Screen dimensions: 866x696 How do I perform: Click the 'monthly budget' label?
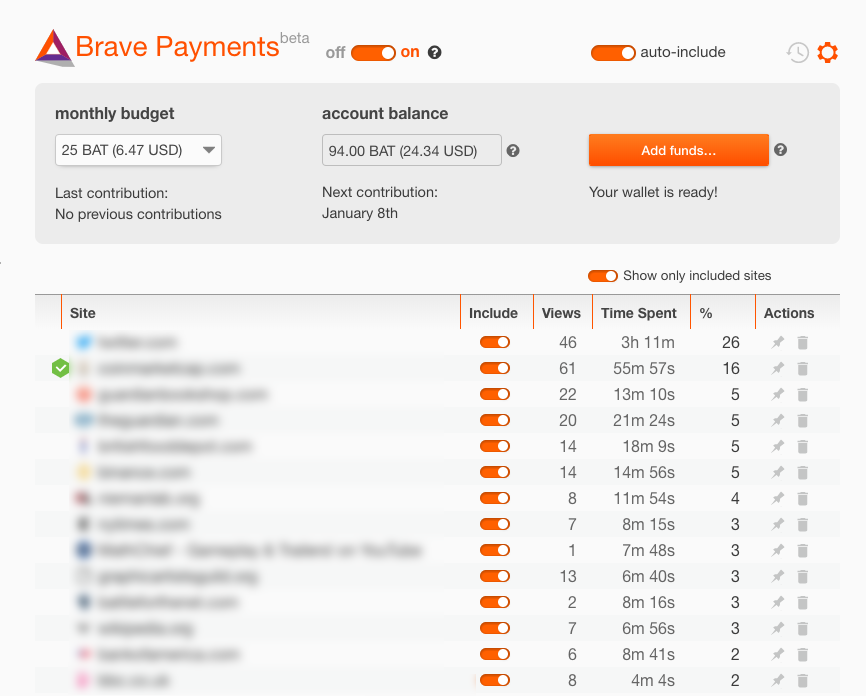pos(114,114)
